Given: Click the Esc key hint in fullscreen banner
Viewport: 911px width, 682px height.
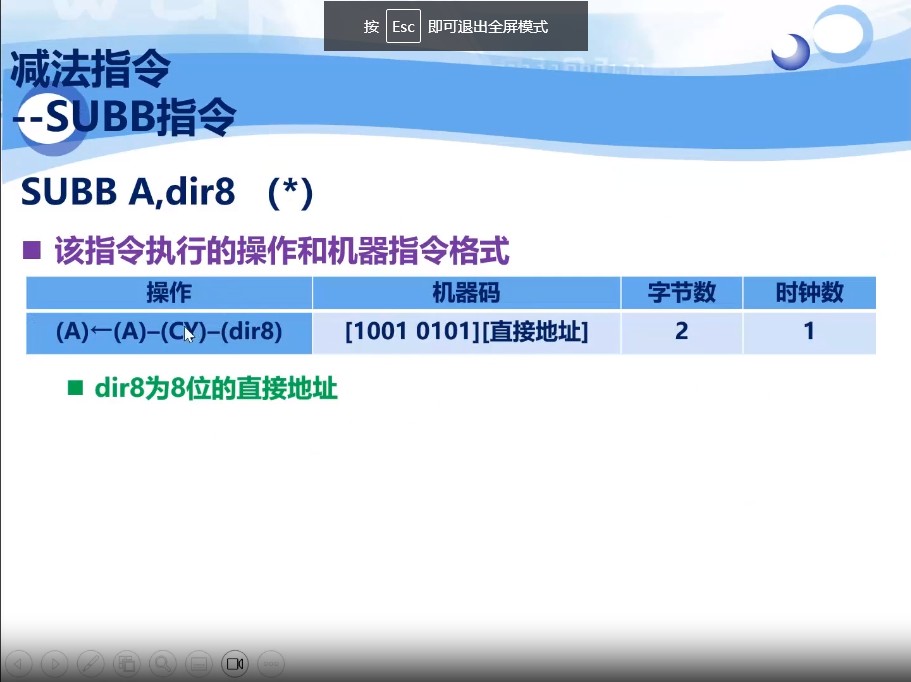Looking at the screenshot, I should pyautogui.click(x=403, y=26).
